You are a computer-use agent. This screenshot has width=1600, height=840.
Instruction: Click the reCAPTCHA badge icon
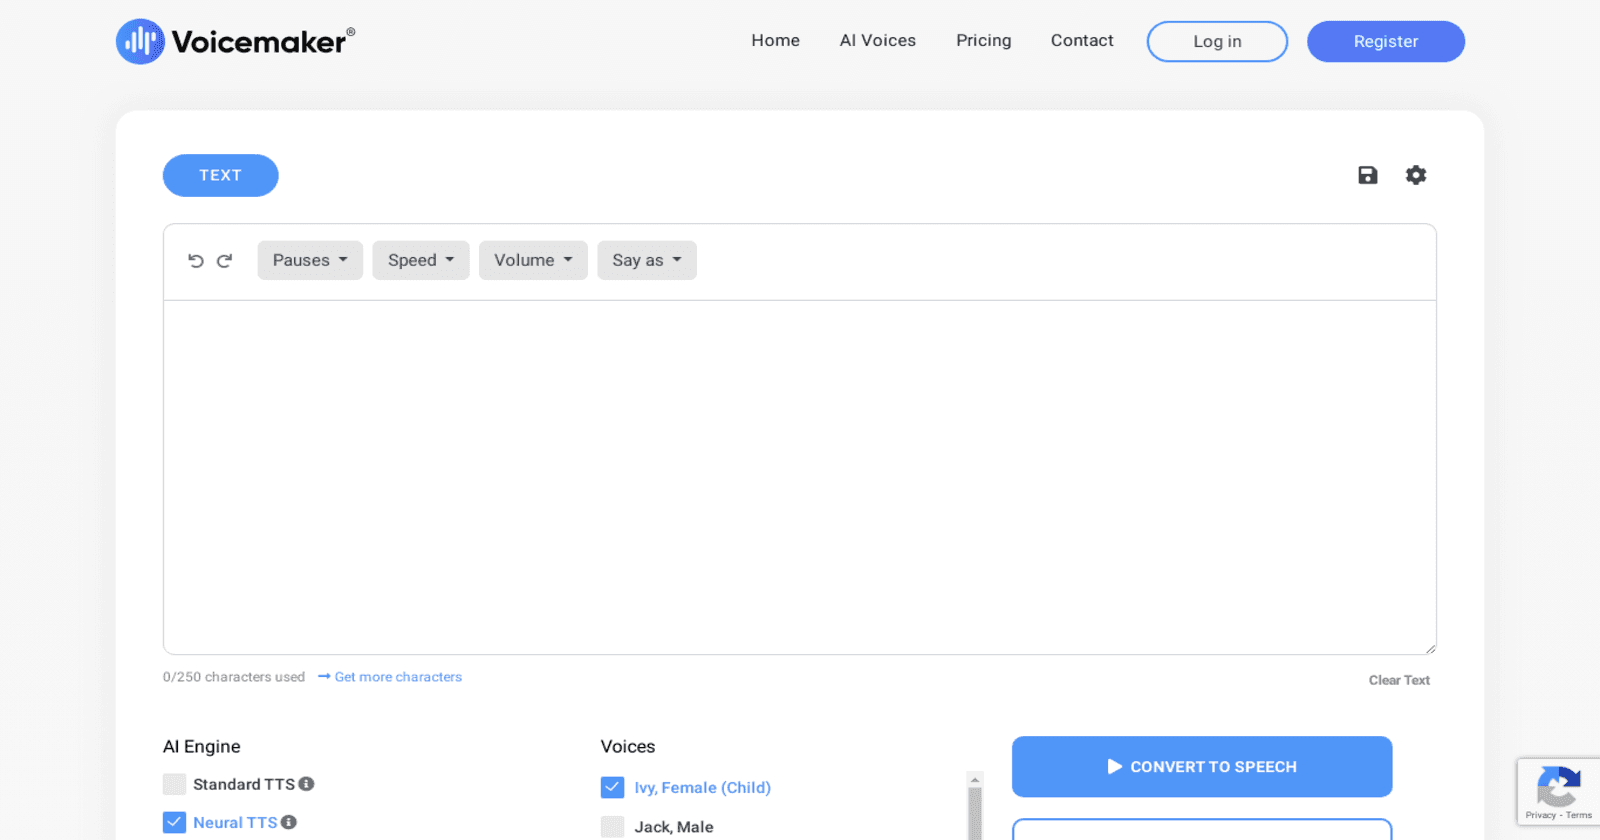(1558, 789)
